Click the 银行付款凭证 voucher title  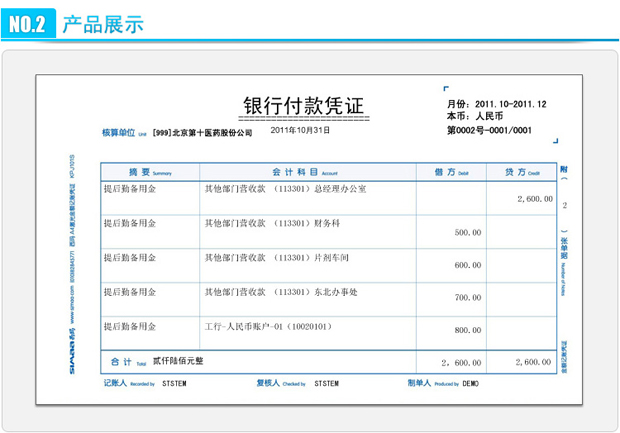[303, 106]
